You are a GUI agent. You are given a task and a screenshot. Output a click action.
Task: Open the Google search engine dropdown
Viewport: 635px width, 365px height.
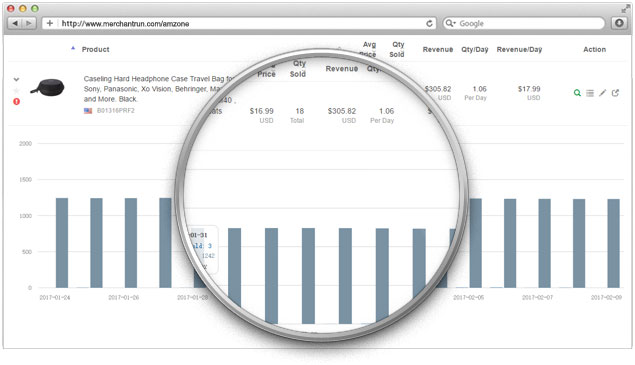click(x=450, y=23)
